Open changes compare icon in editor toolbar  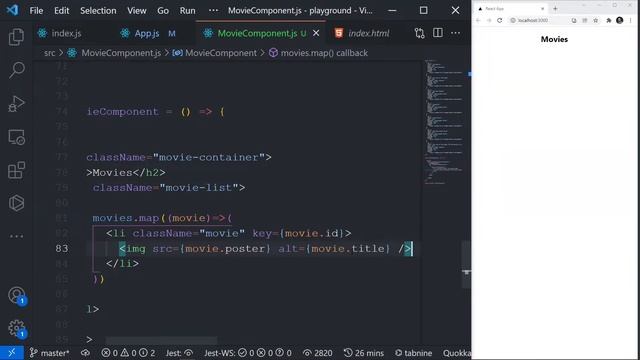419,33
